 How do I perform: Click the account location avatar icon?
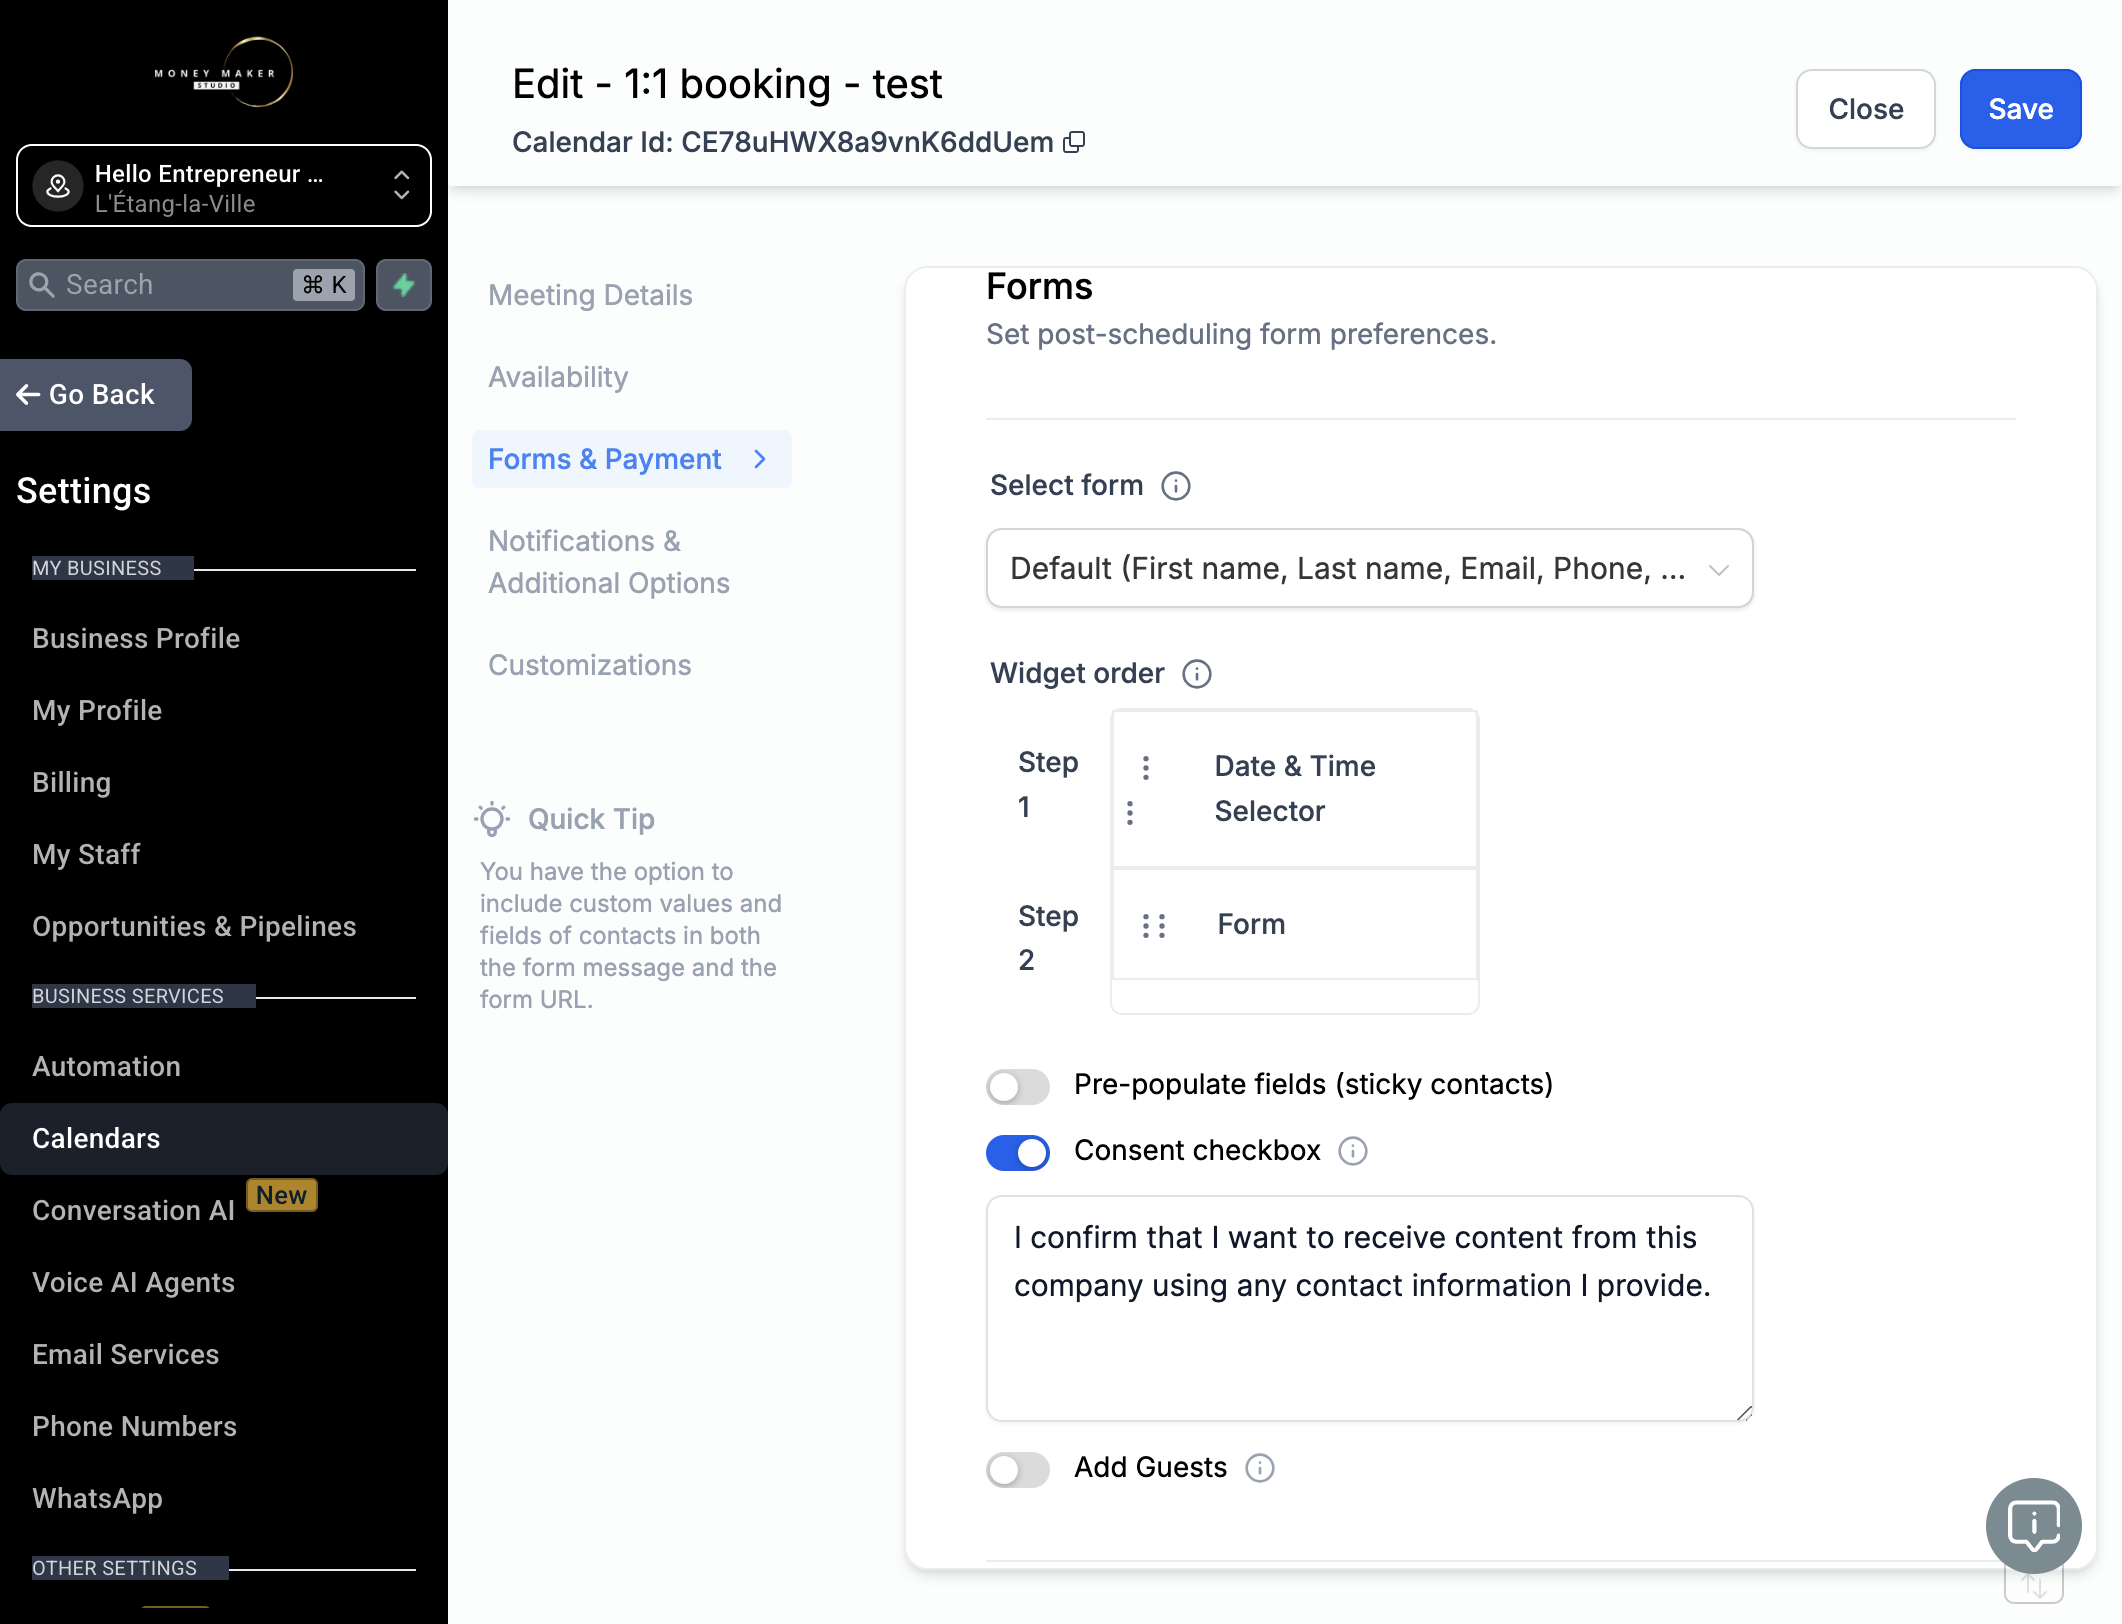[x=58, y=185]
